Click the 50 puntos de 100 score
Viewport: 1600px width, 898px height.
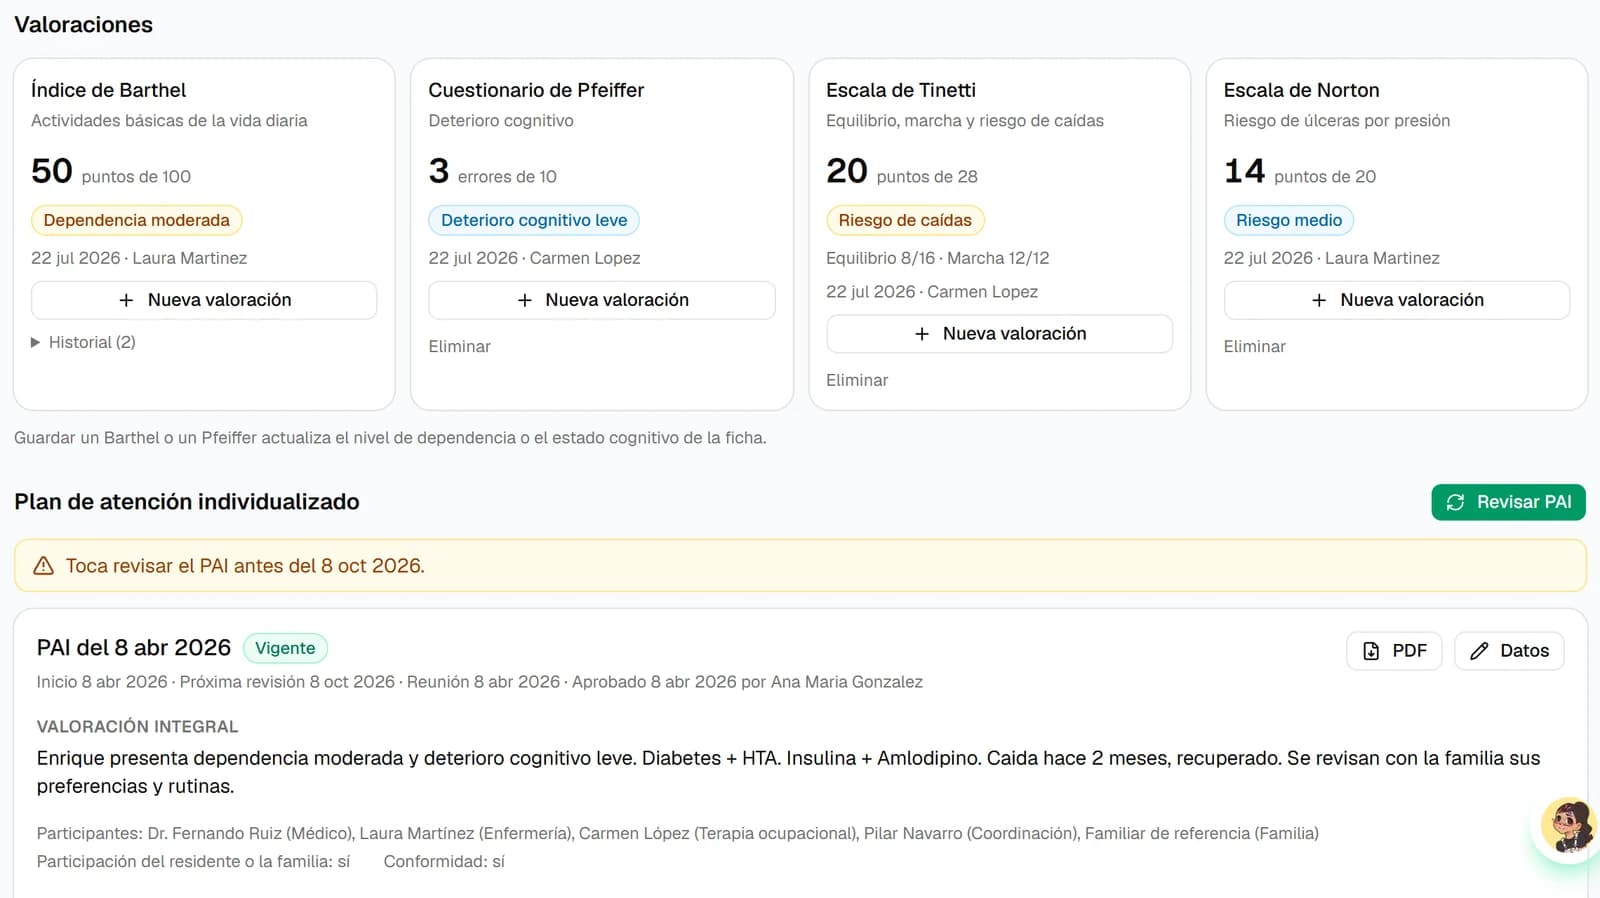click(x=111, y=172)
